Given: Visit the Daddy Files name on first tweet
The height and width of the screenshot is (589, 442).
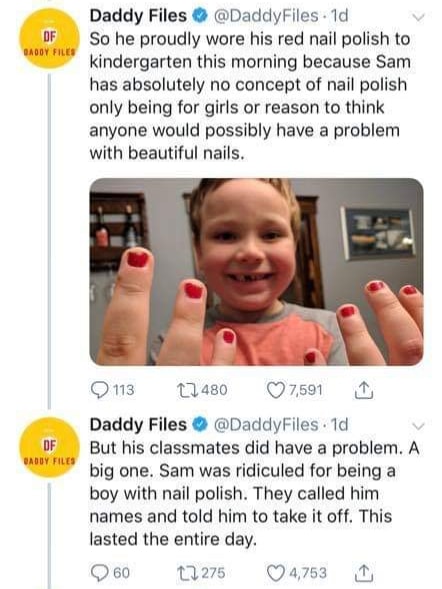Looking at the screenshot, I should coord(138,16).
